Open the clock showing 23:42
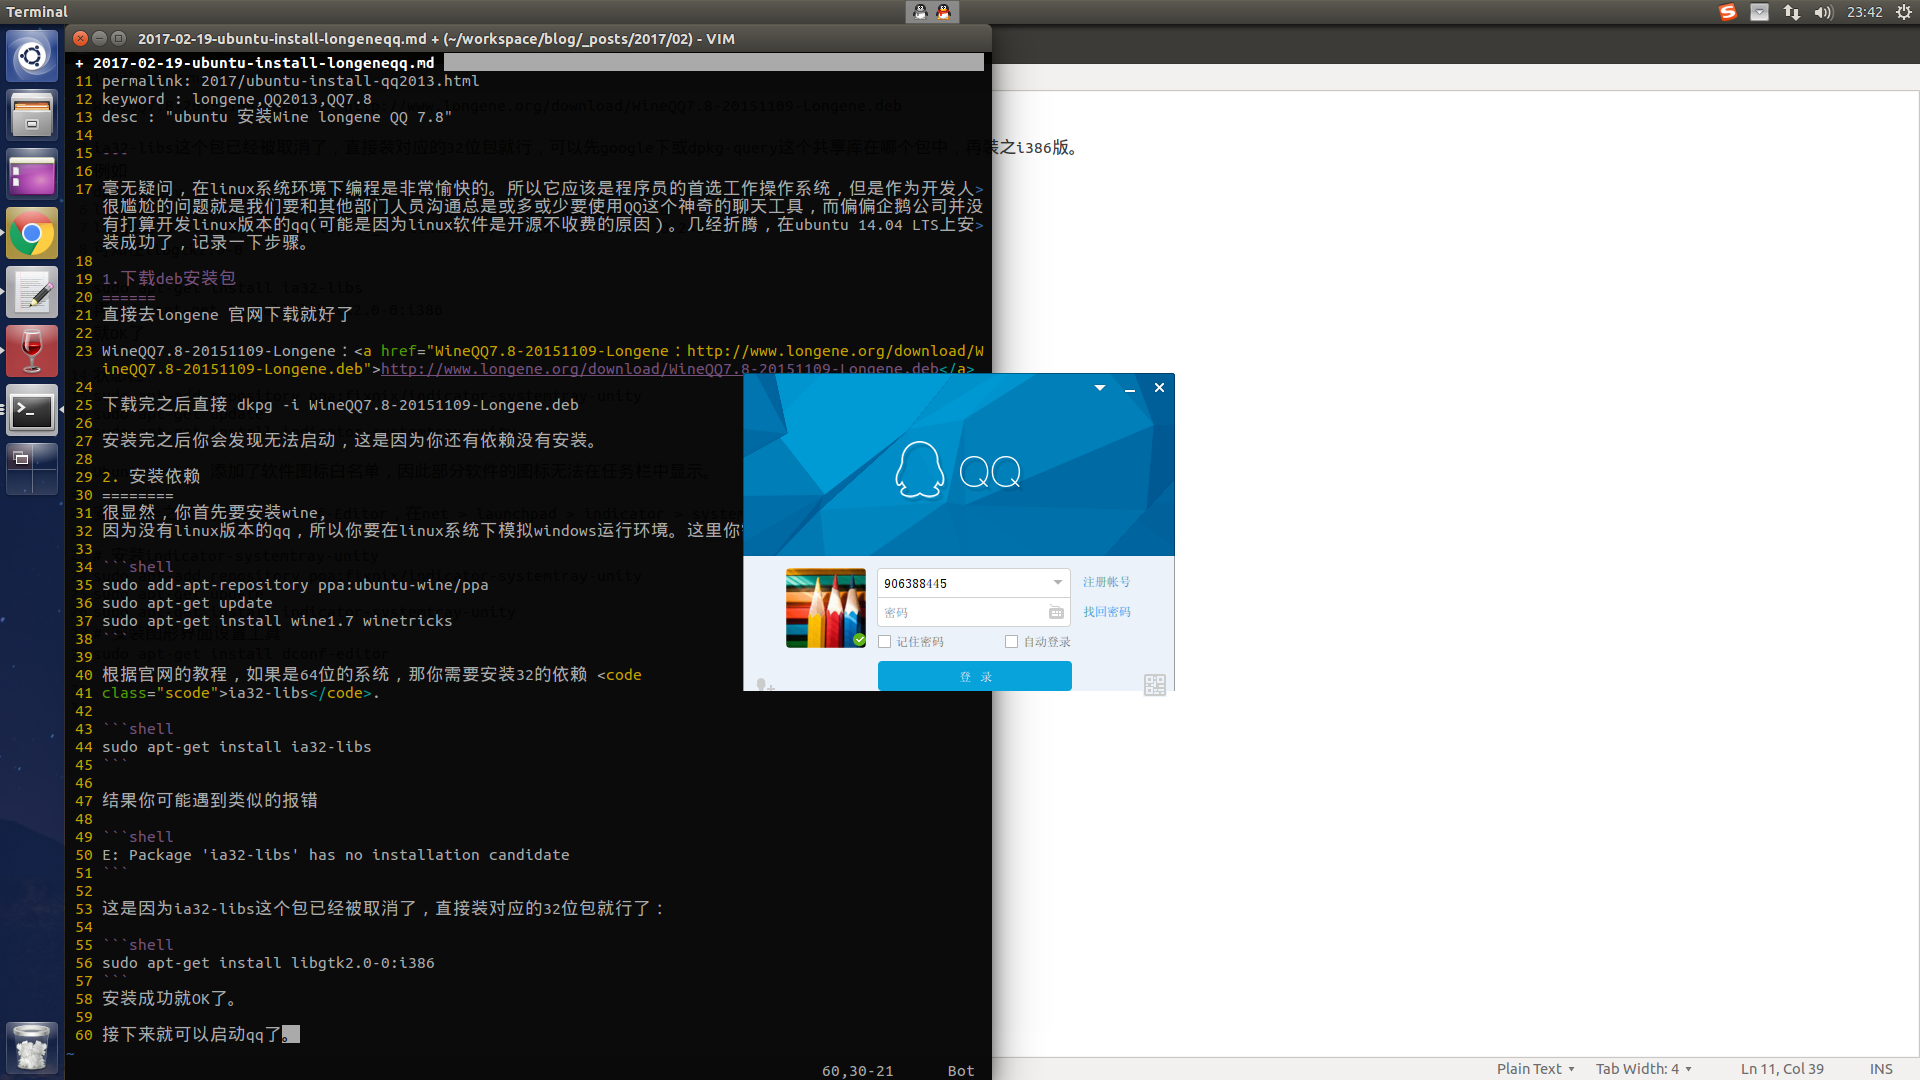This screenshot has width=1920, height=1080. tap(1865, 12)
